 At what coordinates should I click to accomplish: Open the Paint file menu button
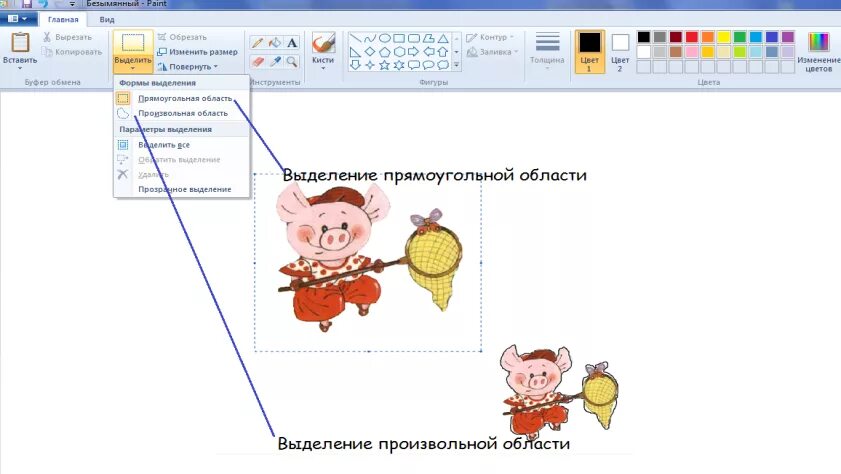(x=18, y=19)
